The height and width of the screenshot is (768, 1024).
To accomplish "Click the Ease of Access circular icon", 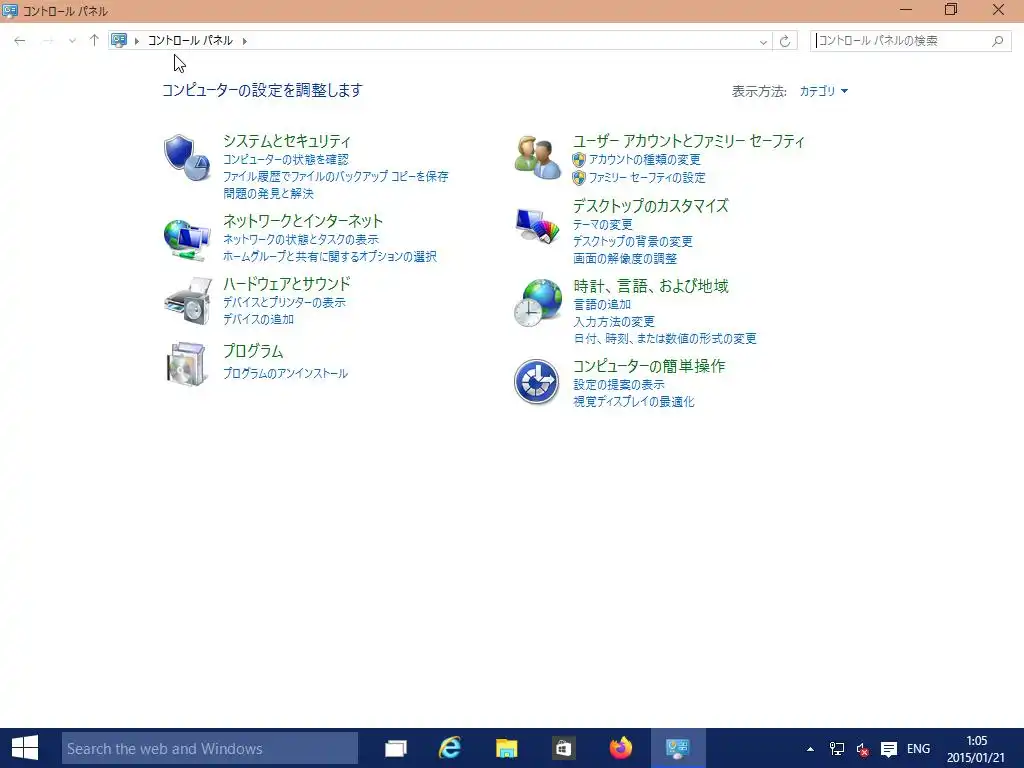I will pyautogui.click(x=536, y=382).
